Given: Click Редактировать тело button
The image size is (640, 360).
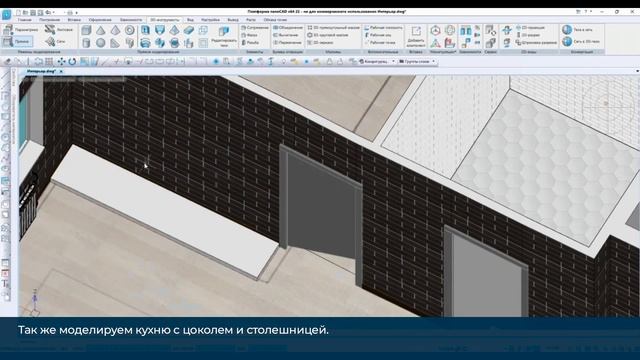Looking at the screenshot, I should tap(224, 36).
